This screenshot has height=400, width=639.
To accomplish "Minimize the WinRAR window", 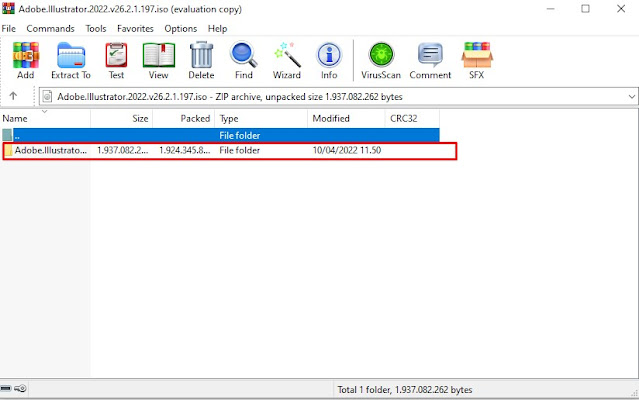I will 551,9.
